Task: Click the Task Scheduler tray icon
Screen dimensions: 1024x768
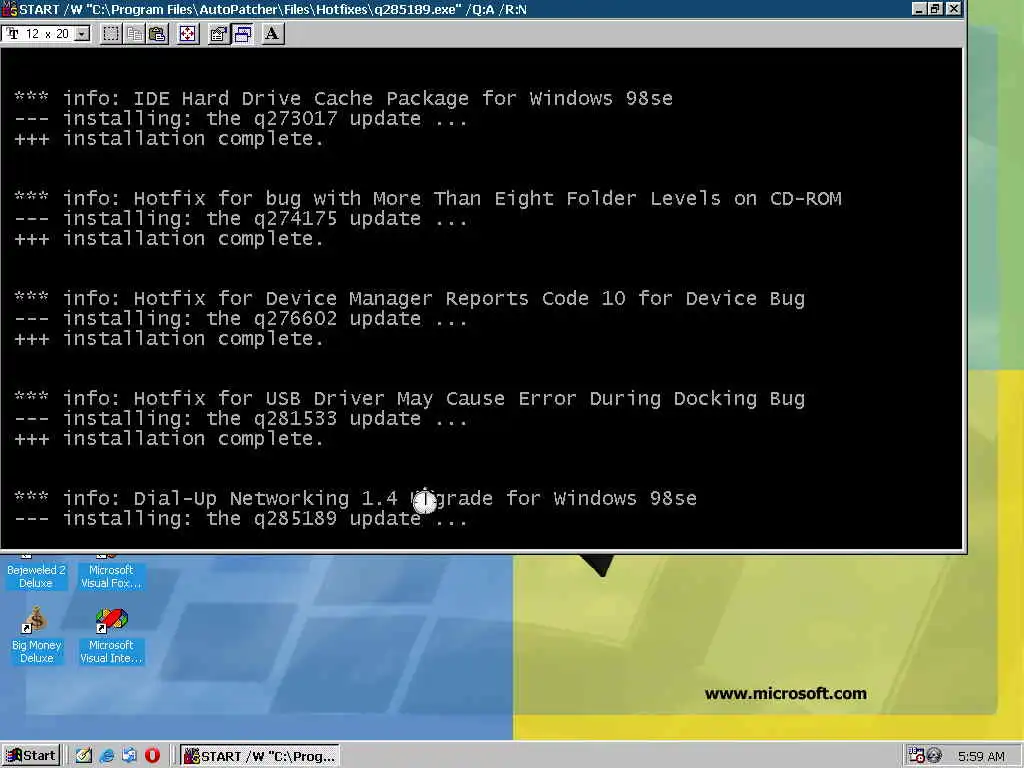Action: (916, 756)
